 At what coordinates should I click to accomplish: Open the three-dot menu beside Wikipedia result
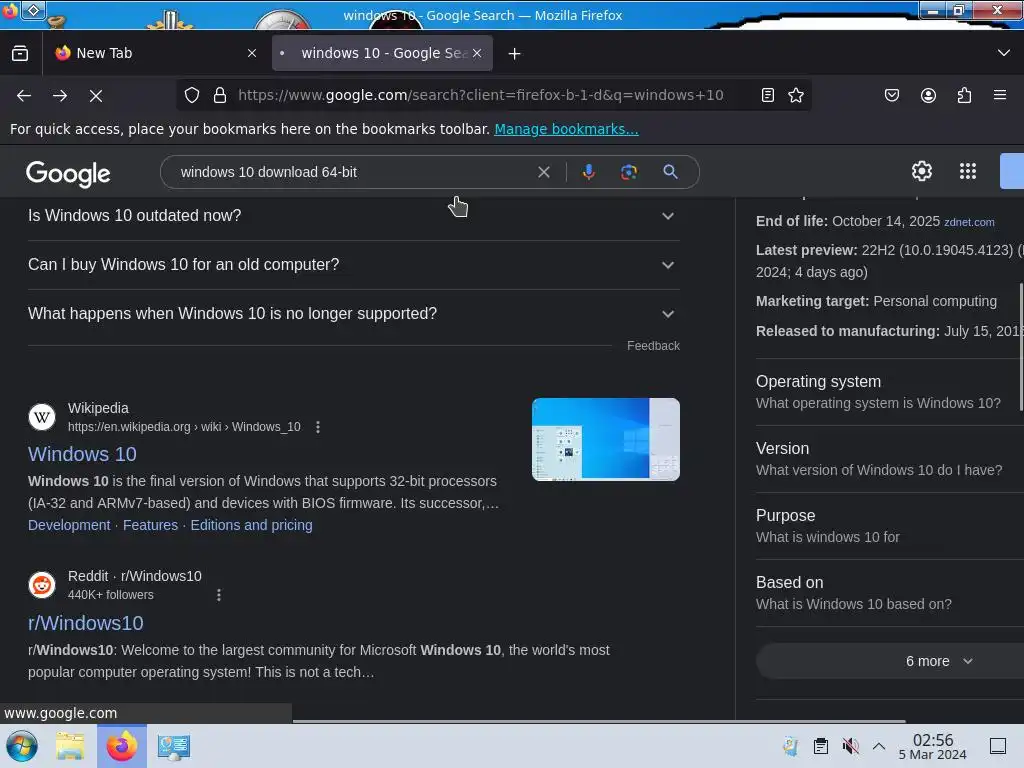[318, 427]
